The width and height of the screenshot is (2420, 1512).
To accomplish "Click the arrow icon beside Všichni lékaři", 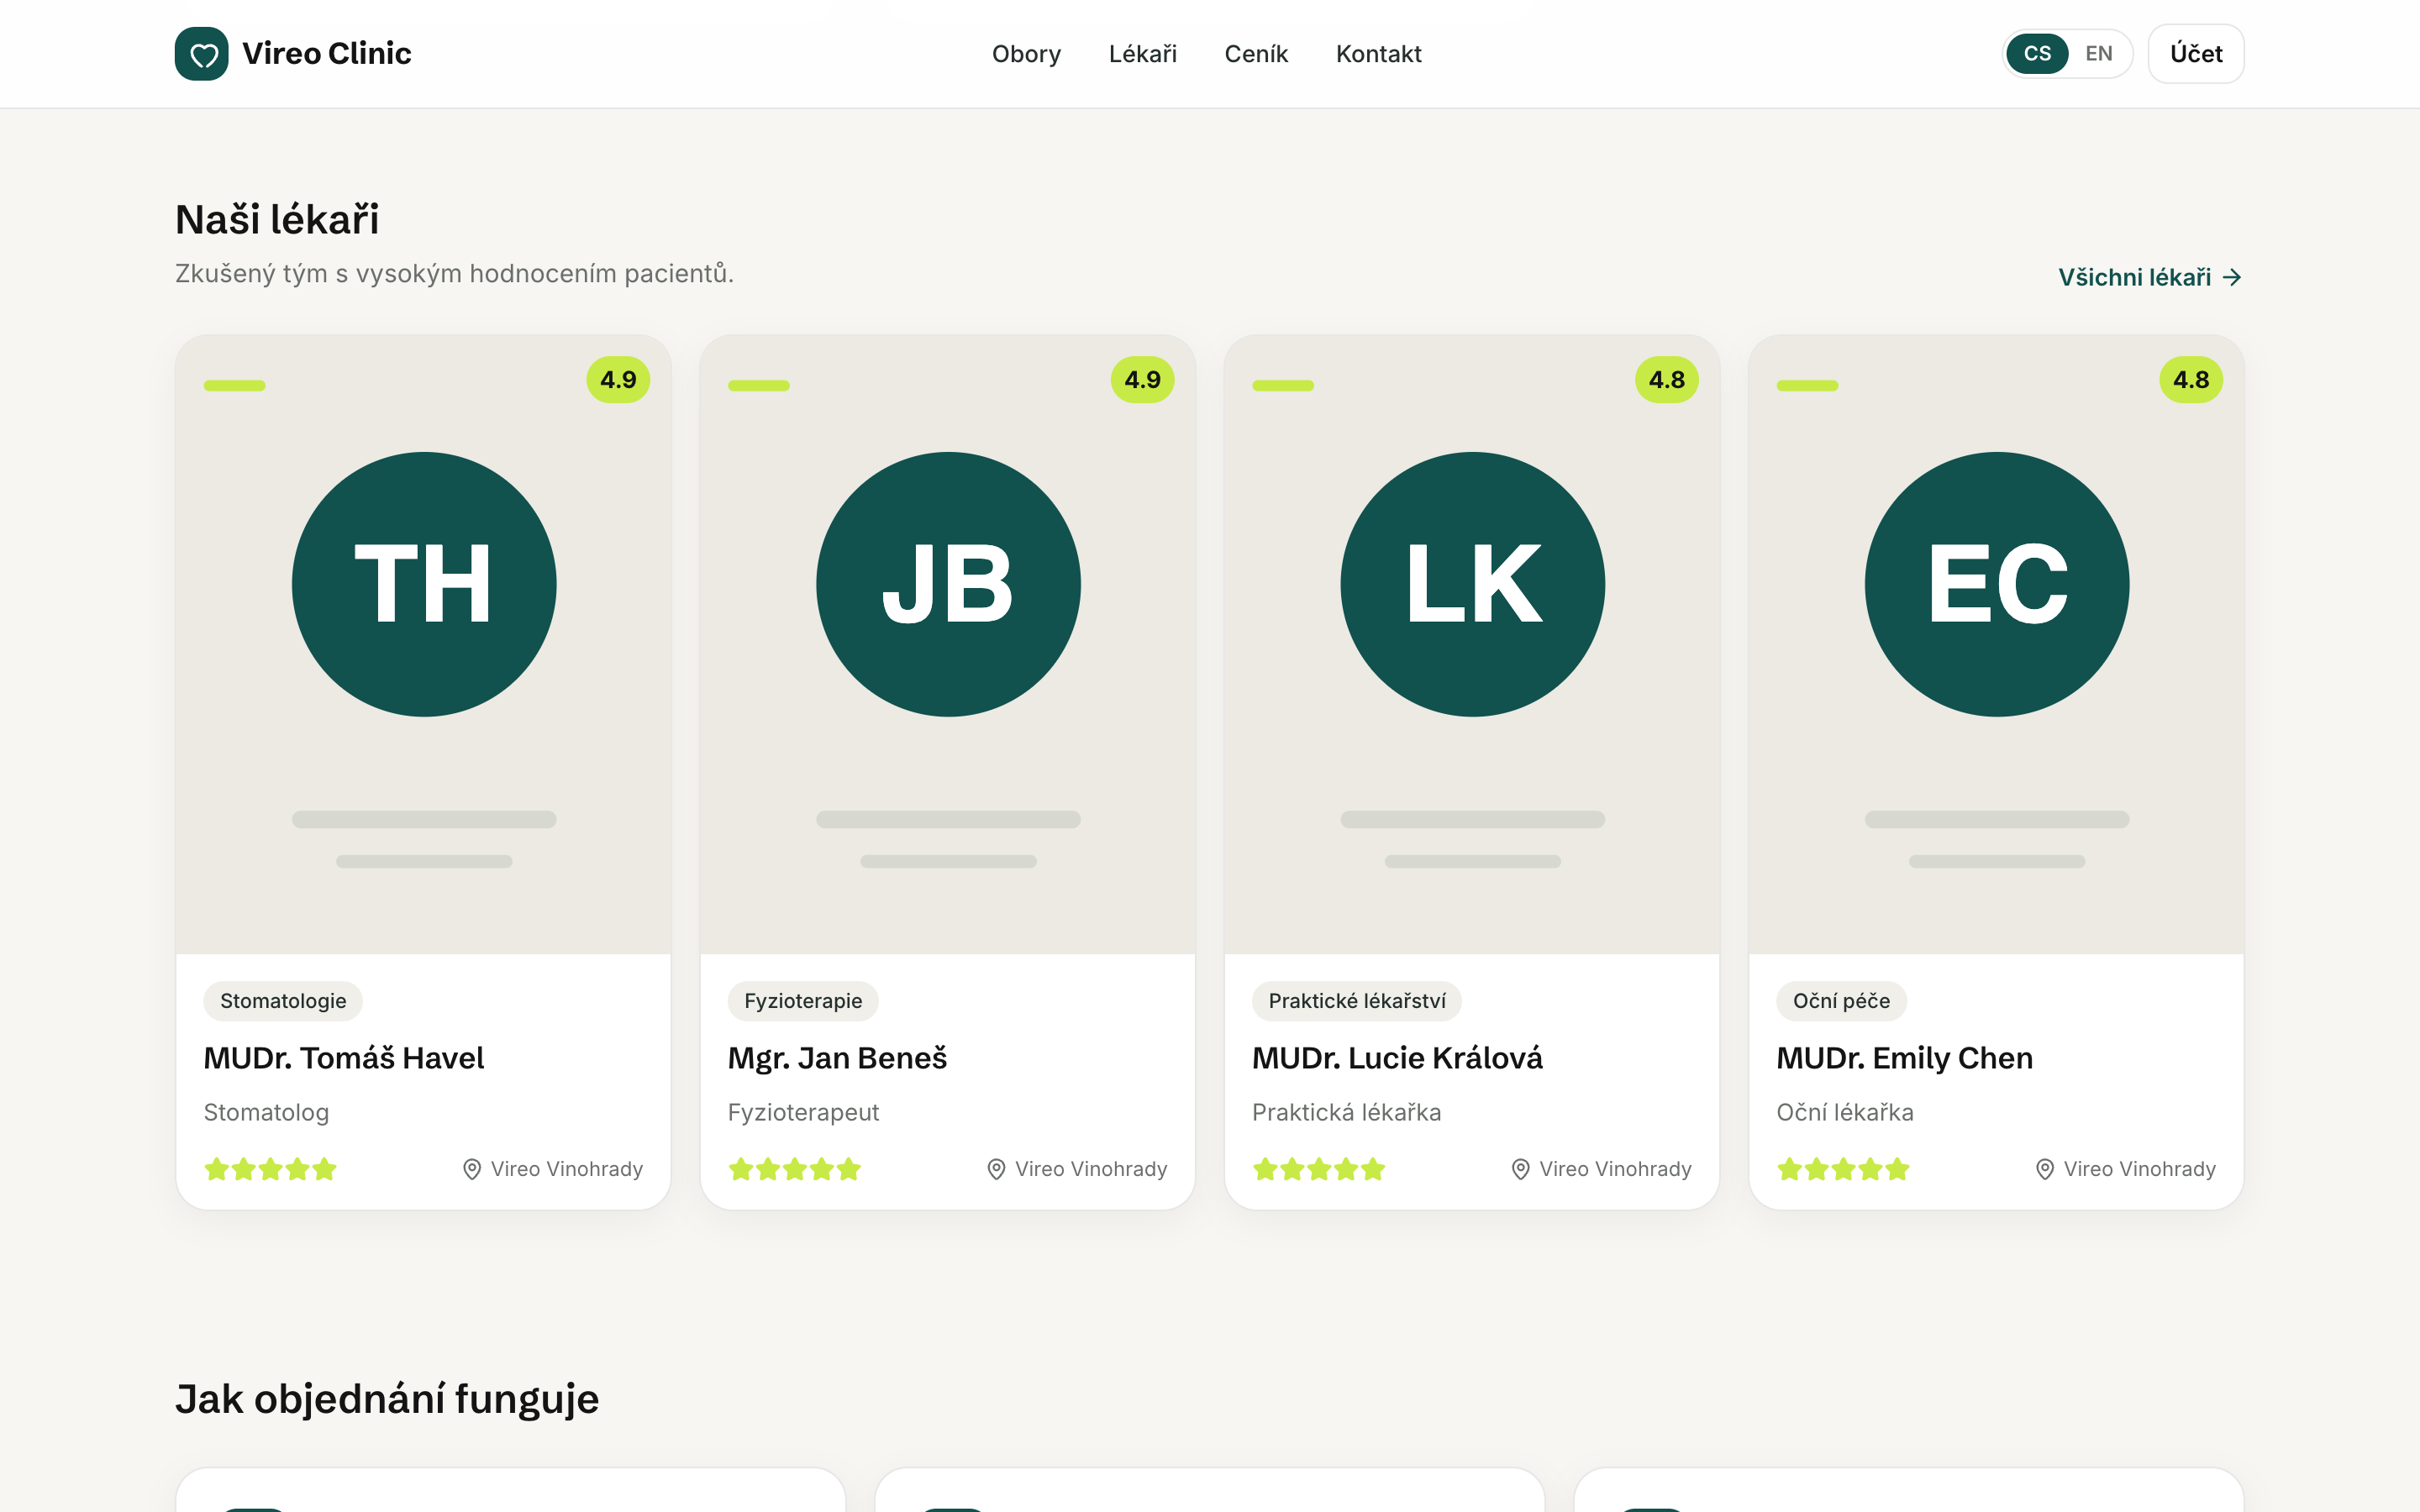I will pyautogui.click(x=2232, y=277).
